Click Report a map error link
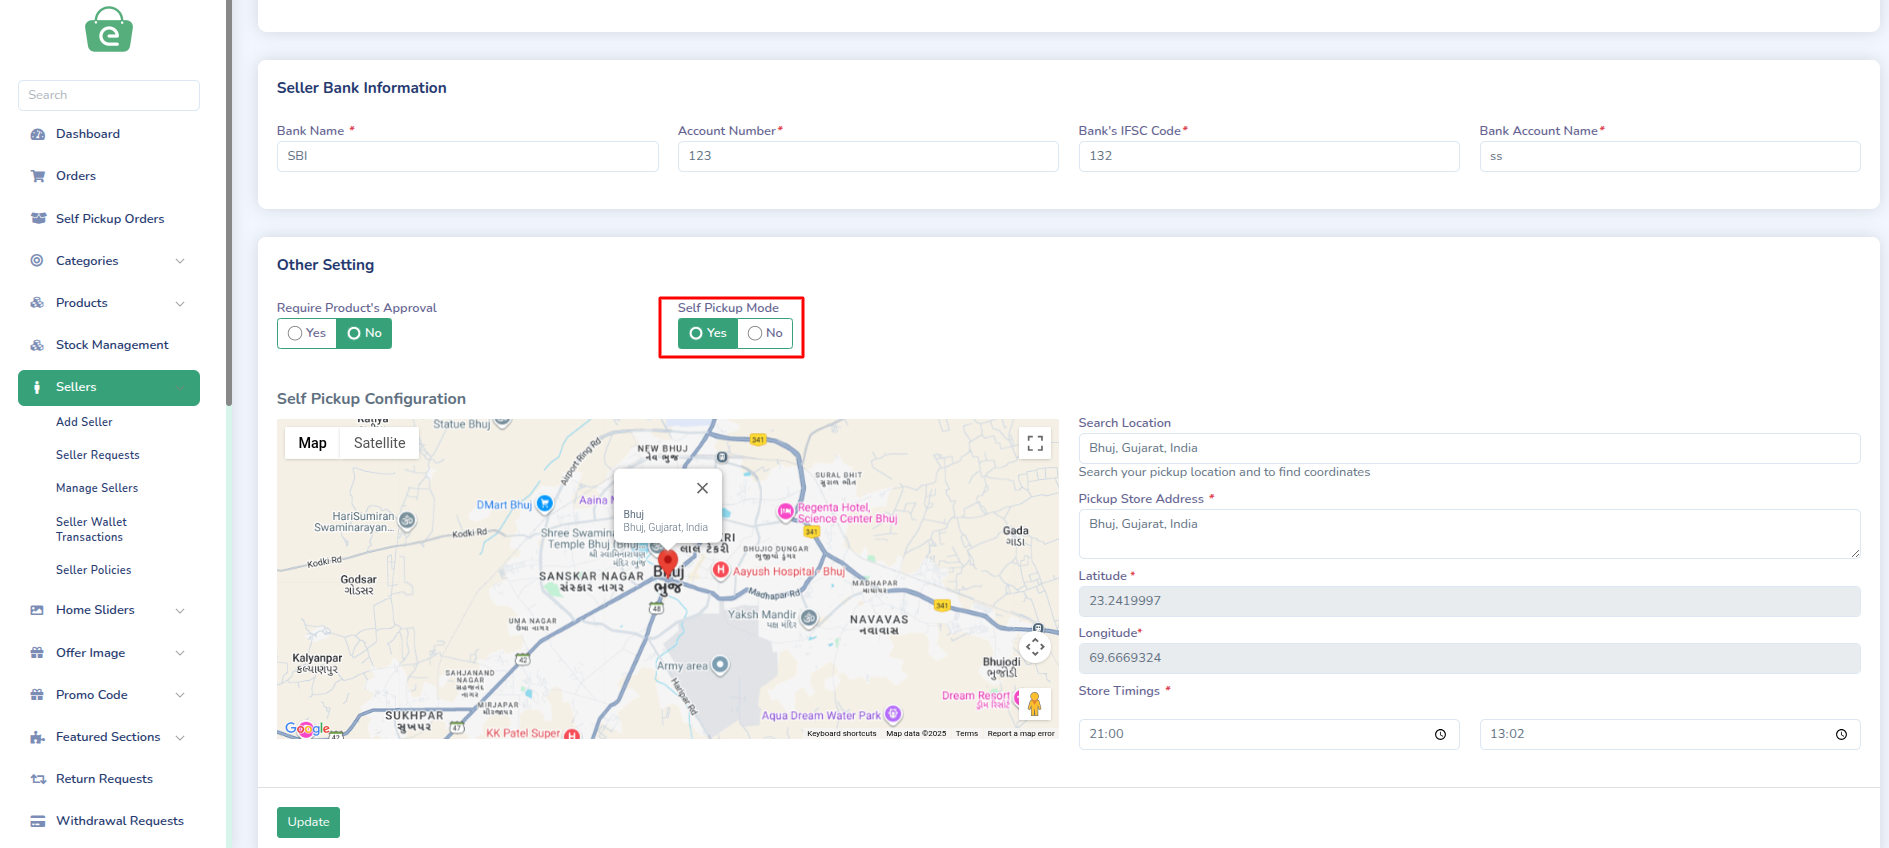The width and height of the screenshot is (1889, 848). tap(1021, 733)
